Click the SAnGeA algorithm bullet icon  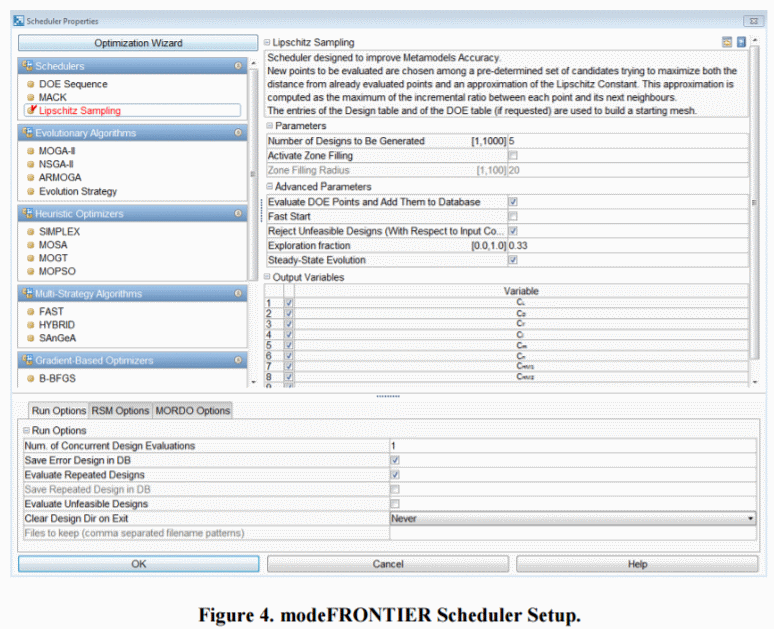(31, 338)
